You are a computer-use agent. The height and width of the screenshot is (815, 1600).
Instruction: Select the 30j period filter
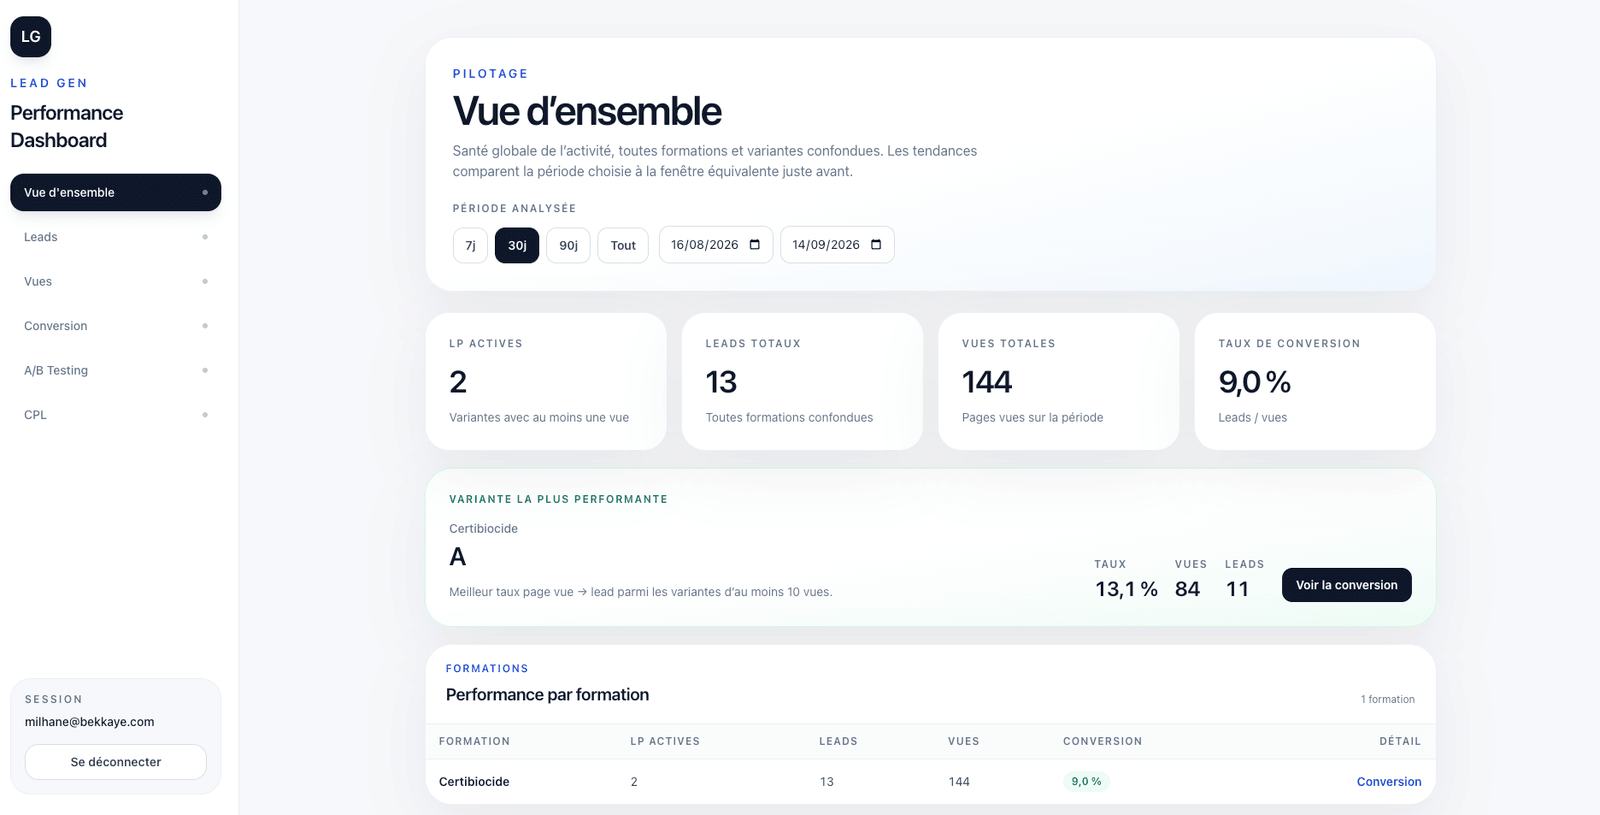(517, 245)
